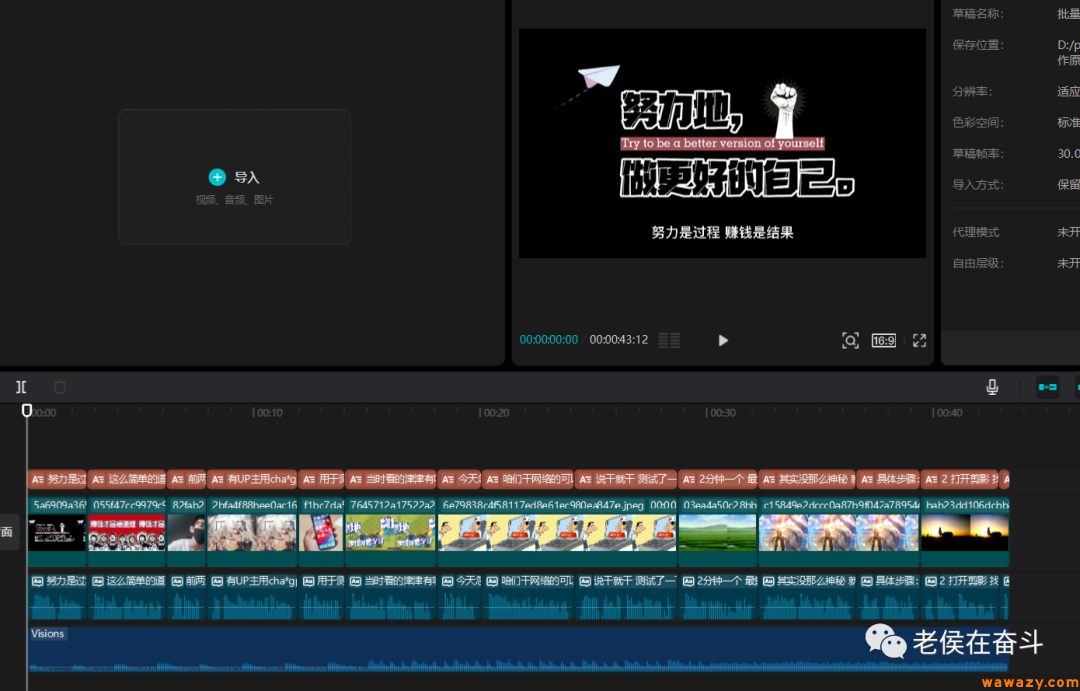Viewport: 1080px width, 691px height.
Task: Open the 分辨率 resolution dropdown
Action: 1070,90
